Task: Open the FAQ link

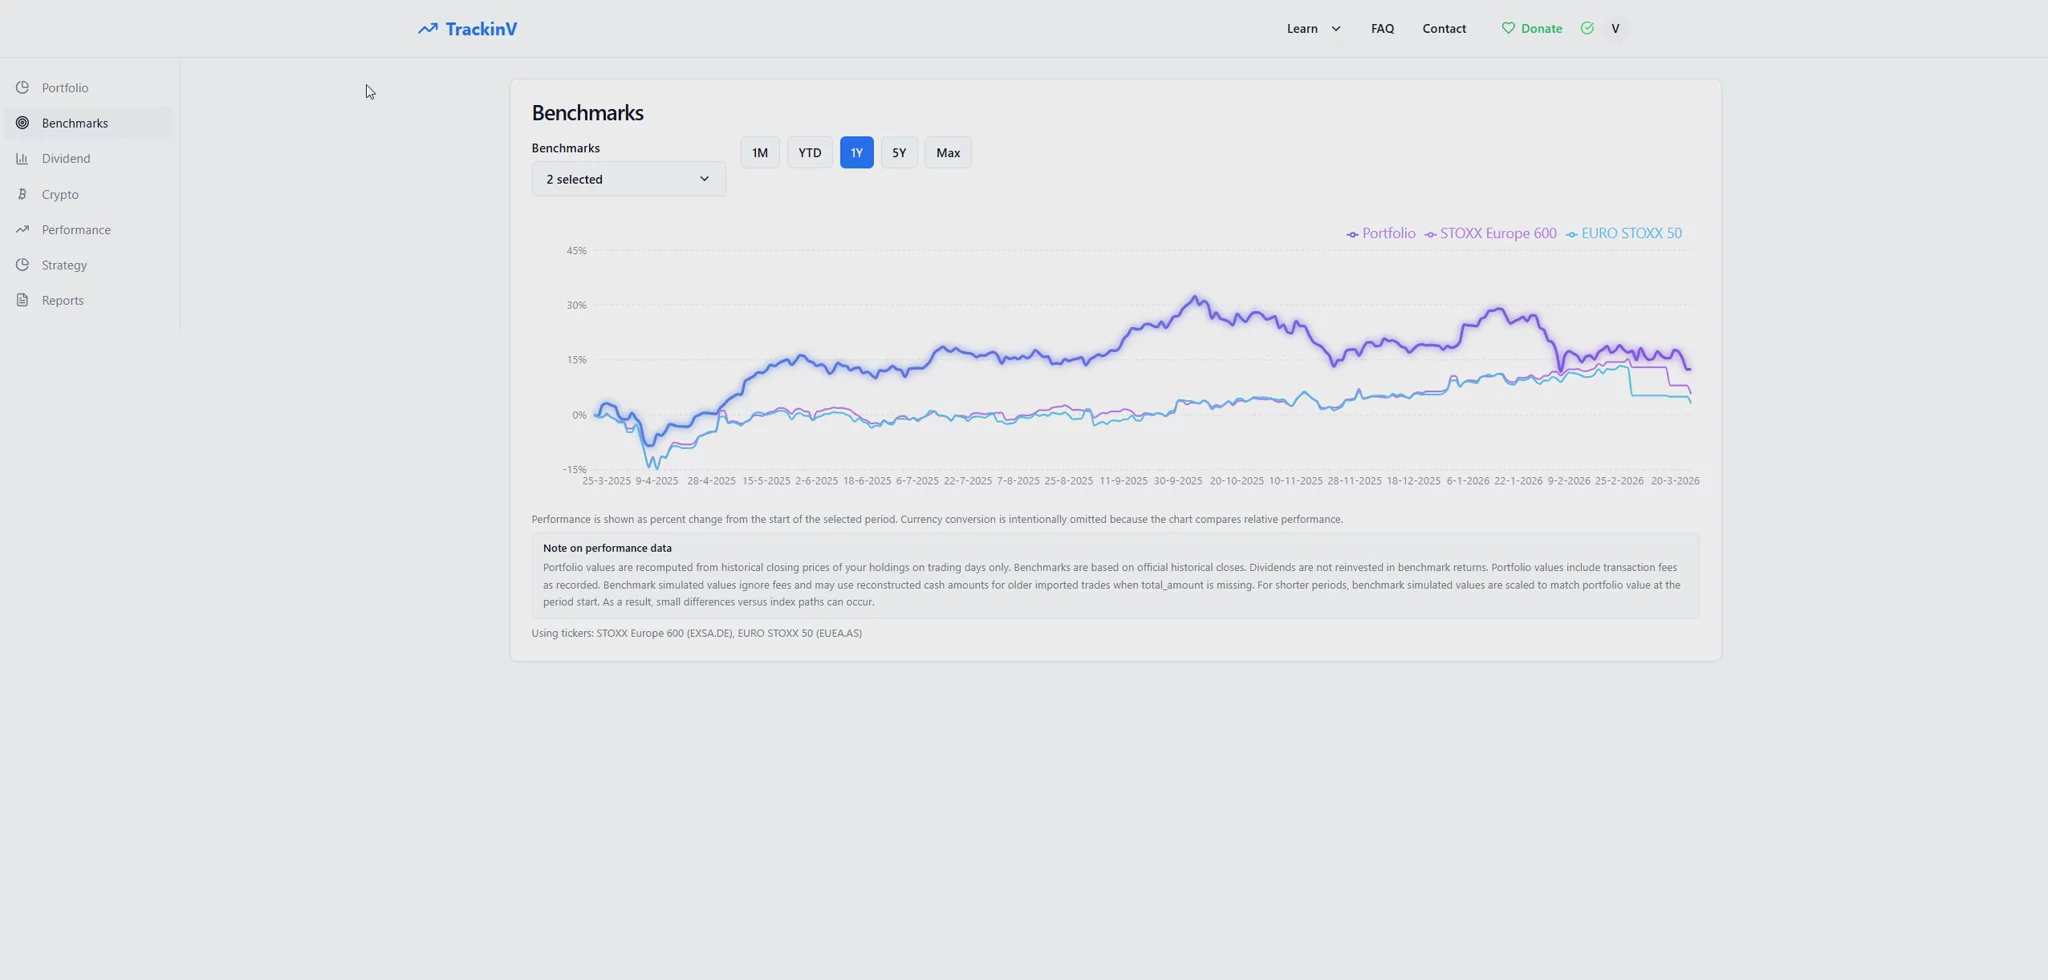Action: tap(1382, 29)
